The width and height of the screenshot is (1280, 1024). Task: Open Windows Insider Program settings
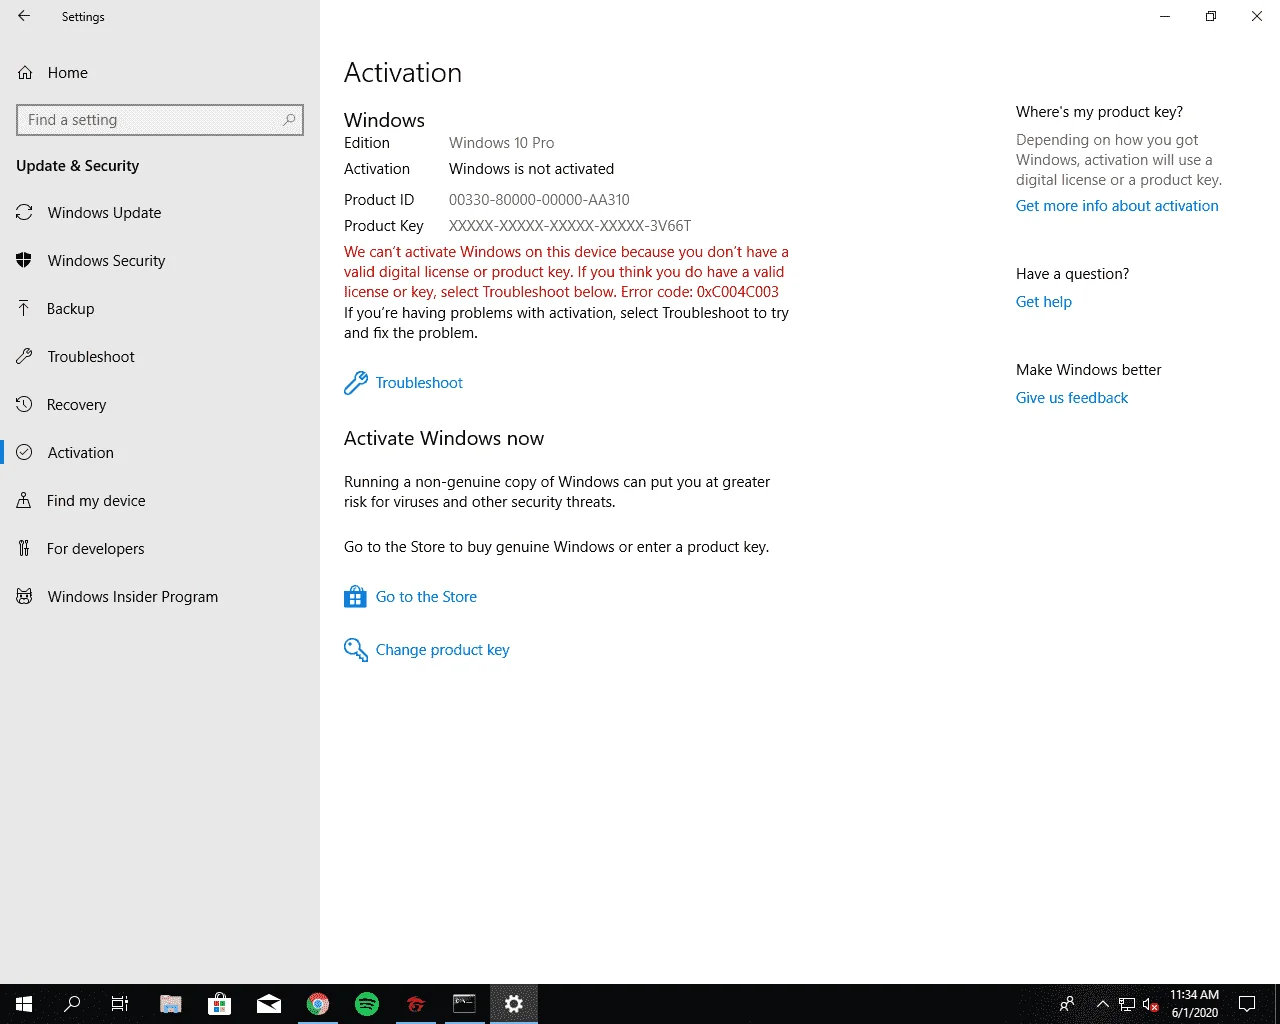(x=160, y=597)
